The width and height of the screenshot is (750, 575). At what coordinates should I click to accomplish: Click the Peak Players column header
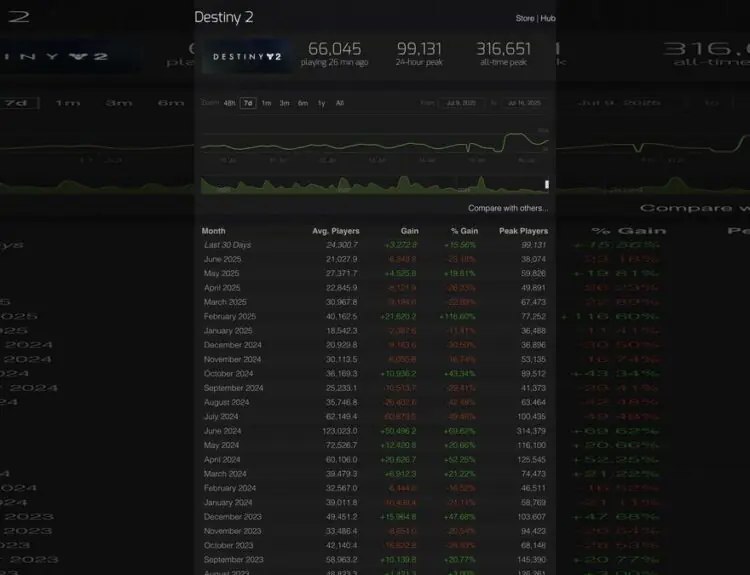coord(524,231)
